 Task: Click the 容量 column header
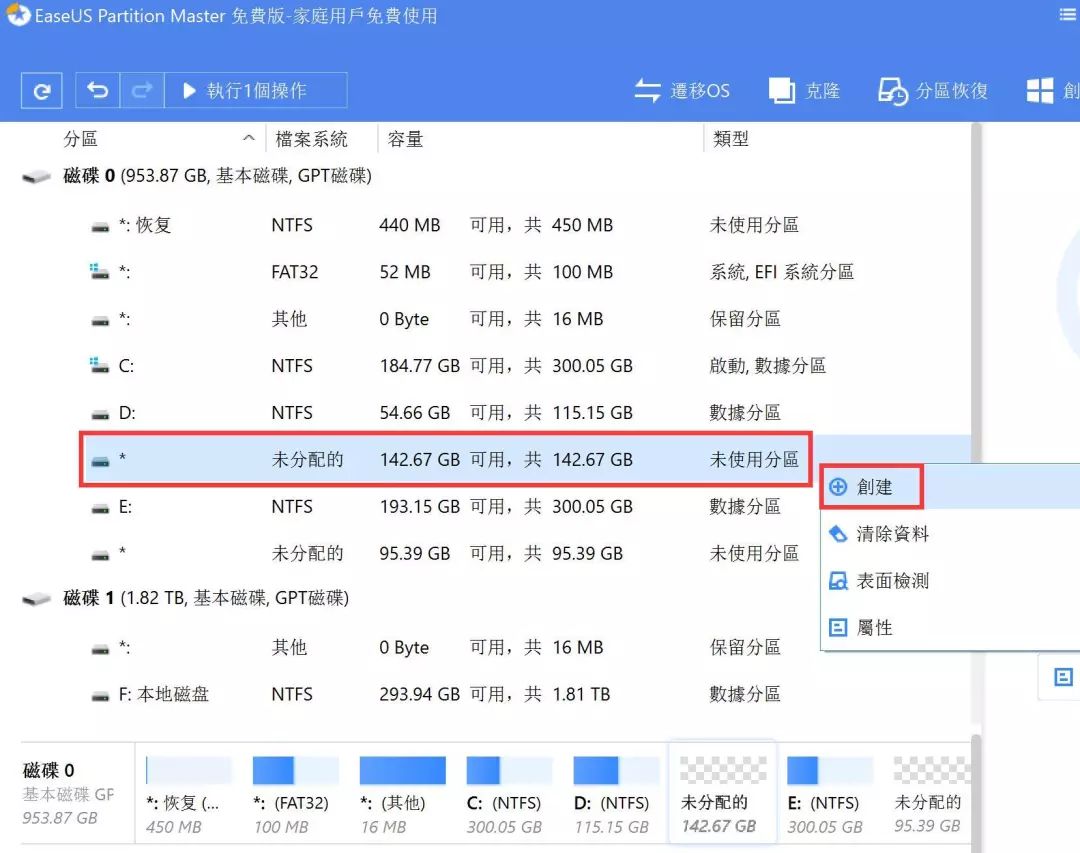405,139
